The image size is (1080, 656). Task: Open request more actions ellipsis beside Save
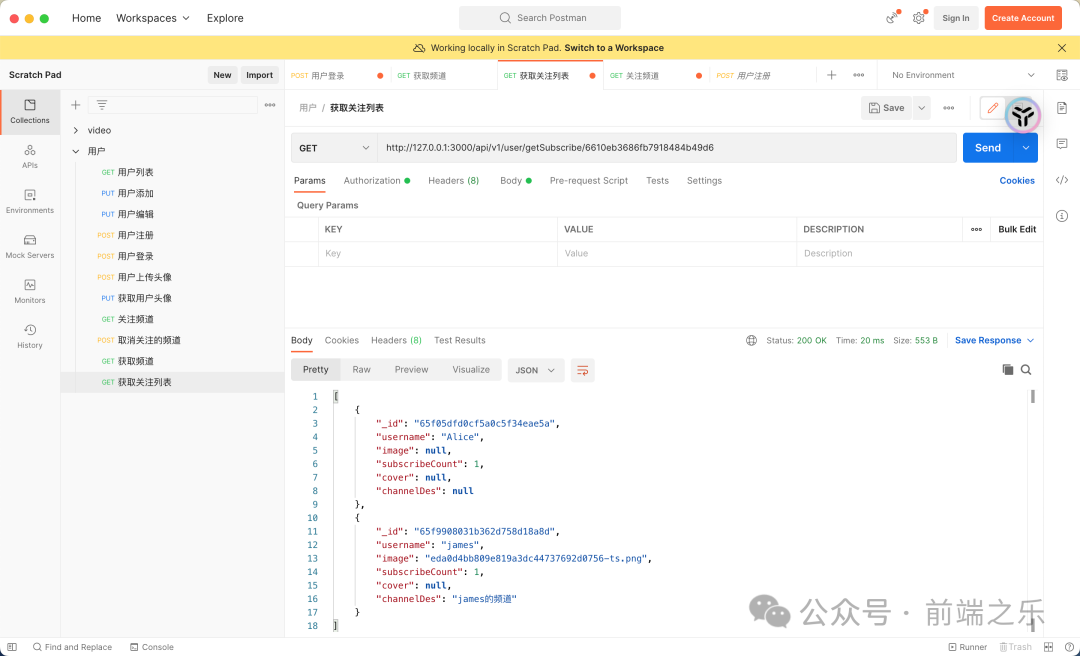pos(948,108)
